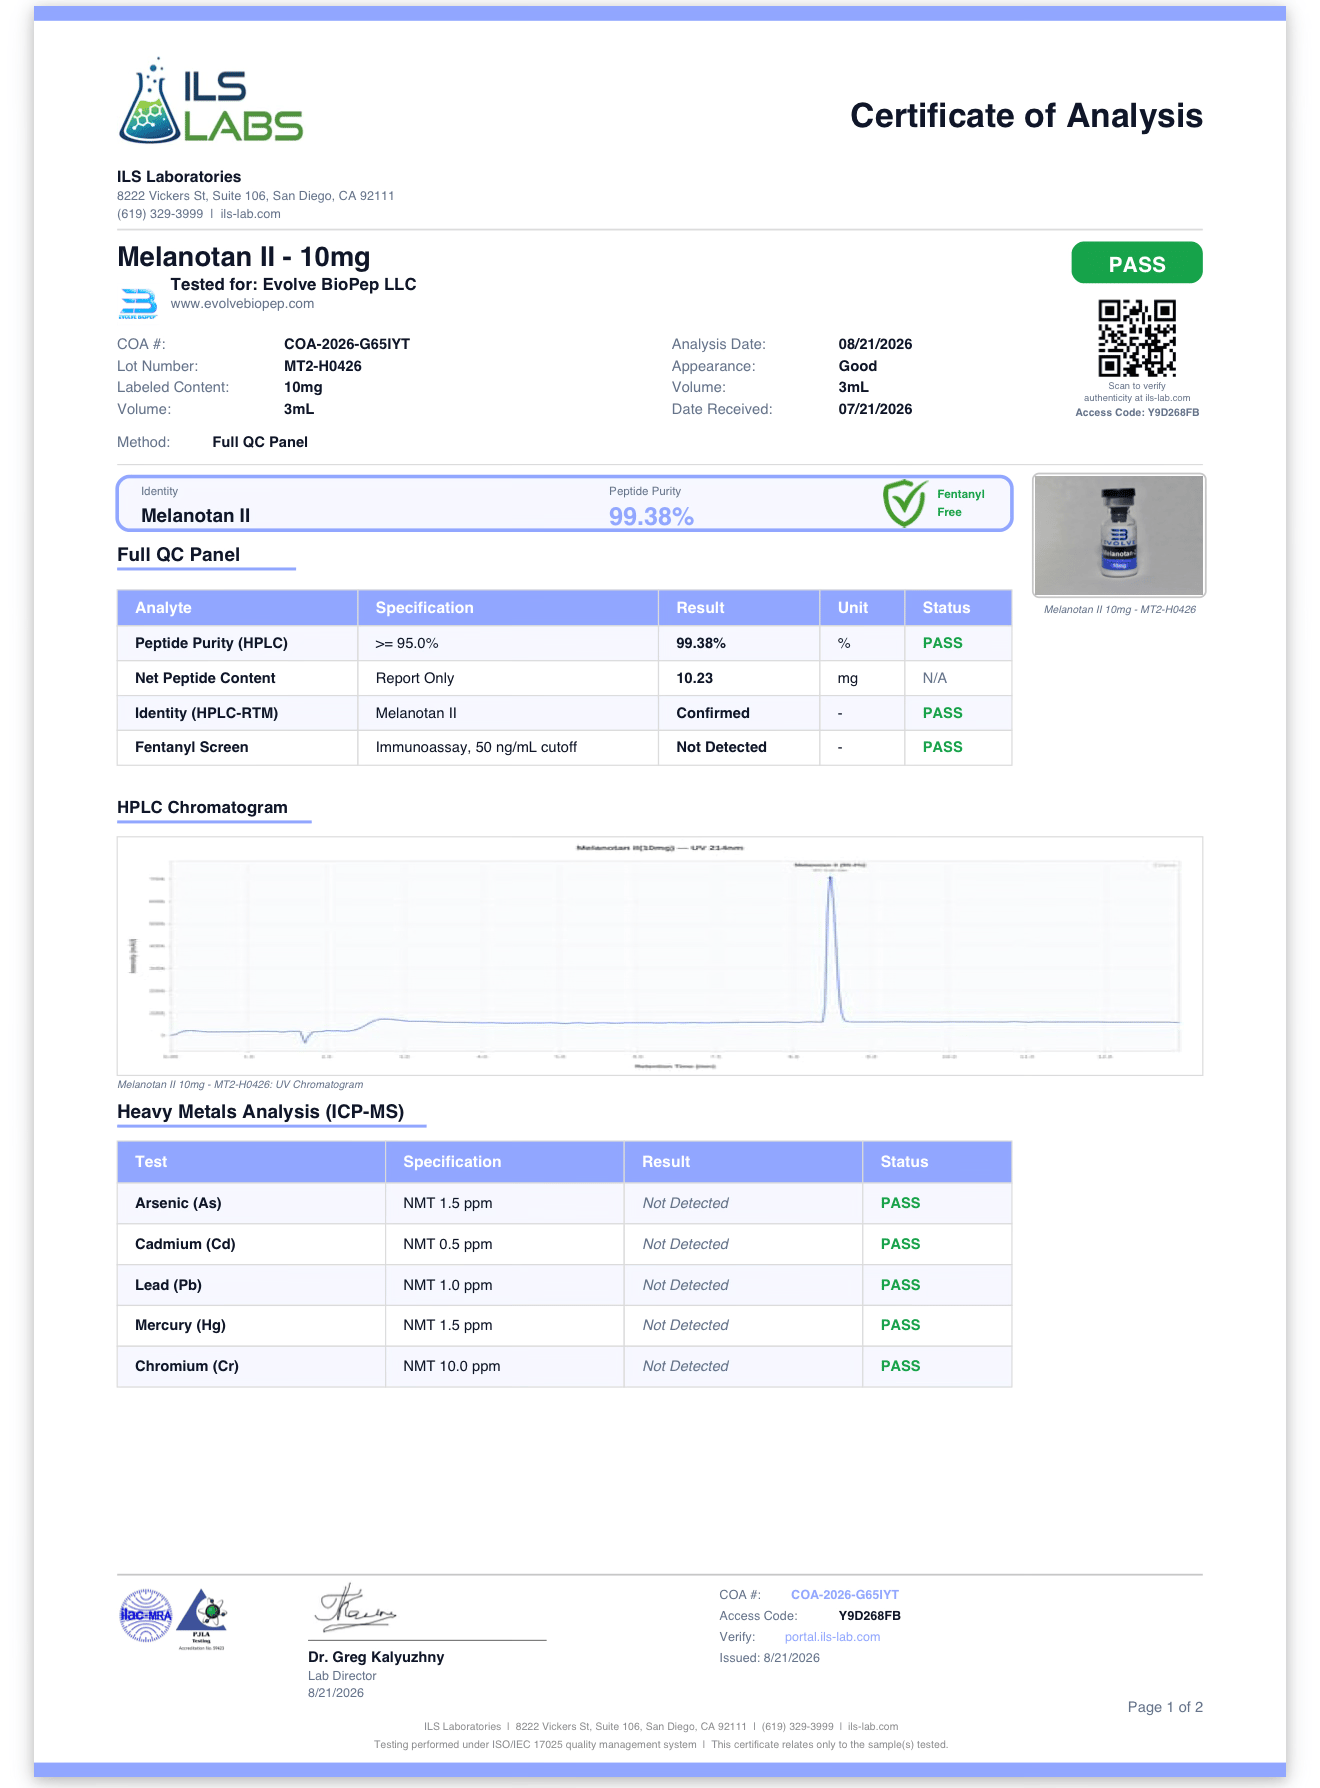The width and height of the screenshot is (1320, 1788).
Task: Click the ils-lab.com text in header address
Action: tap(250, 214)
